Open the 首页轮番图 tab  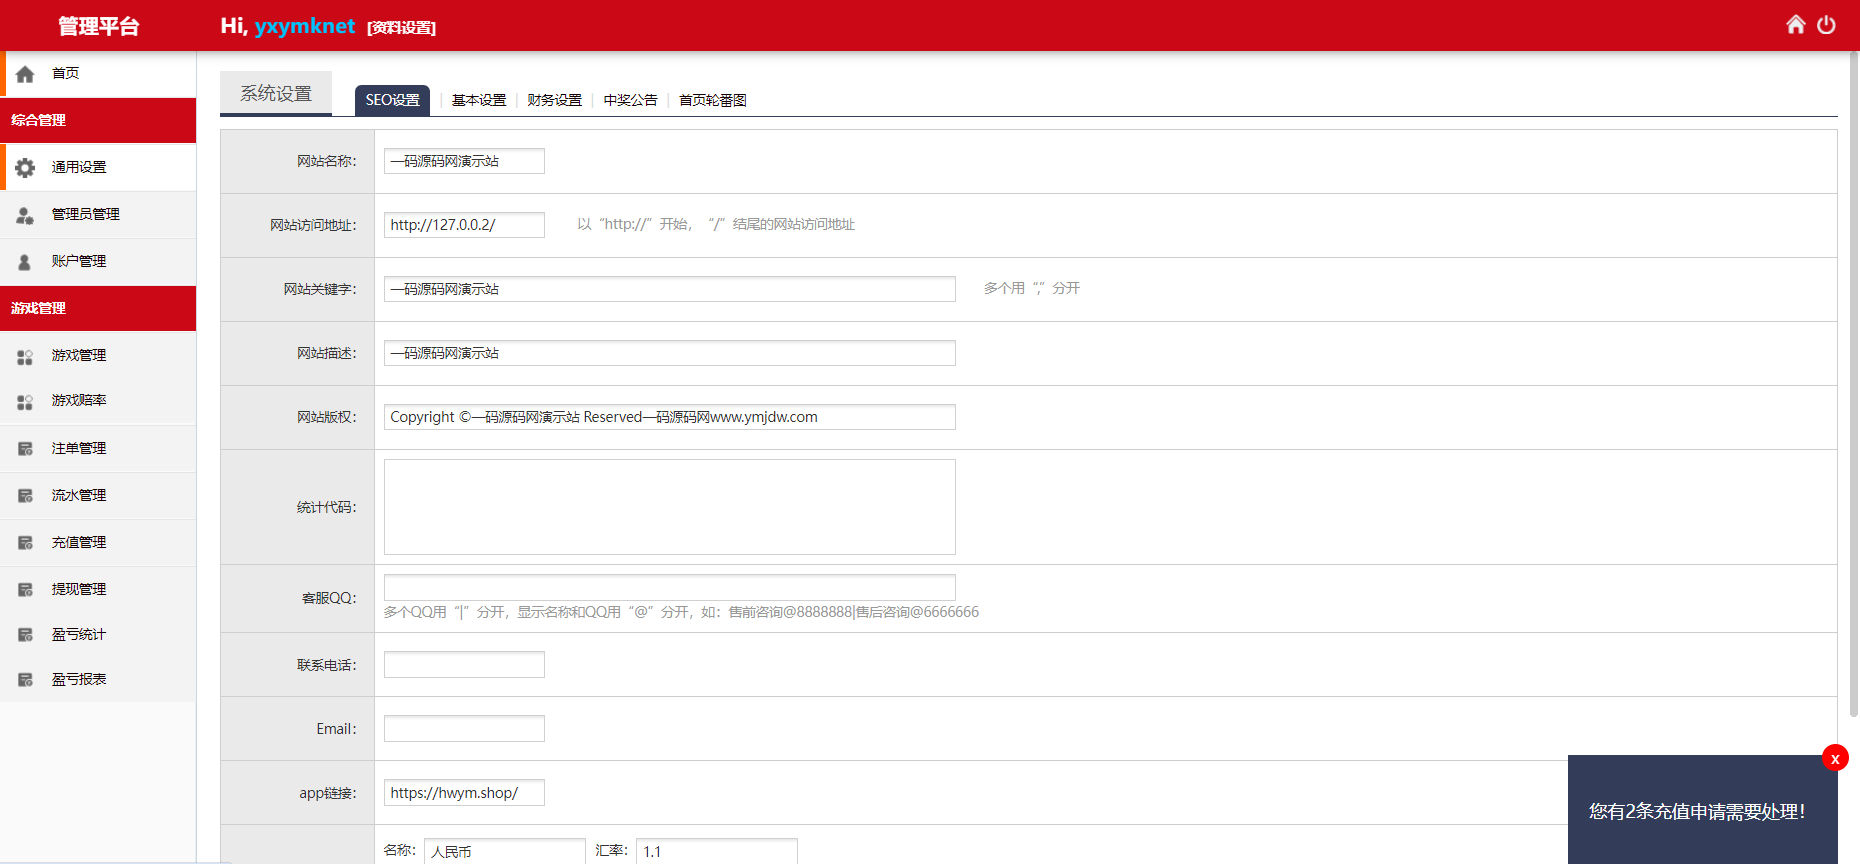(713, 100)
